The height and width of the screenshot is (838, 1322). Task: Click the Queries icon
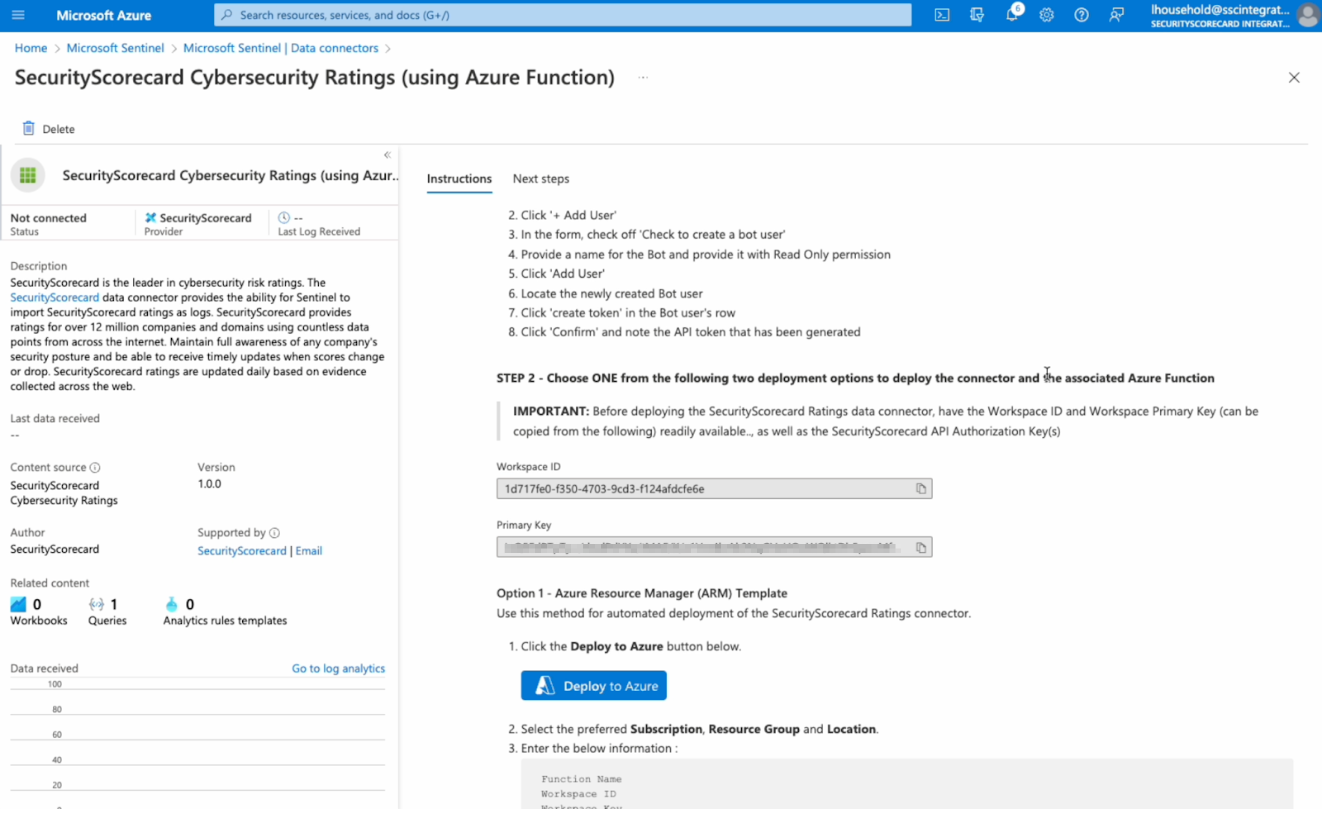[x=96, y=604]
